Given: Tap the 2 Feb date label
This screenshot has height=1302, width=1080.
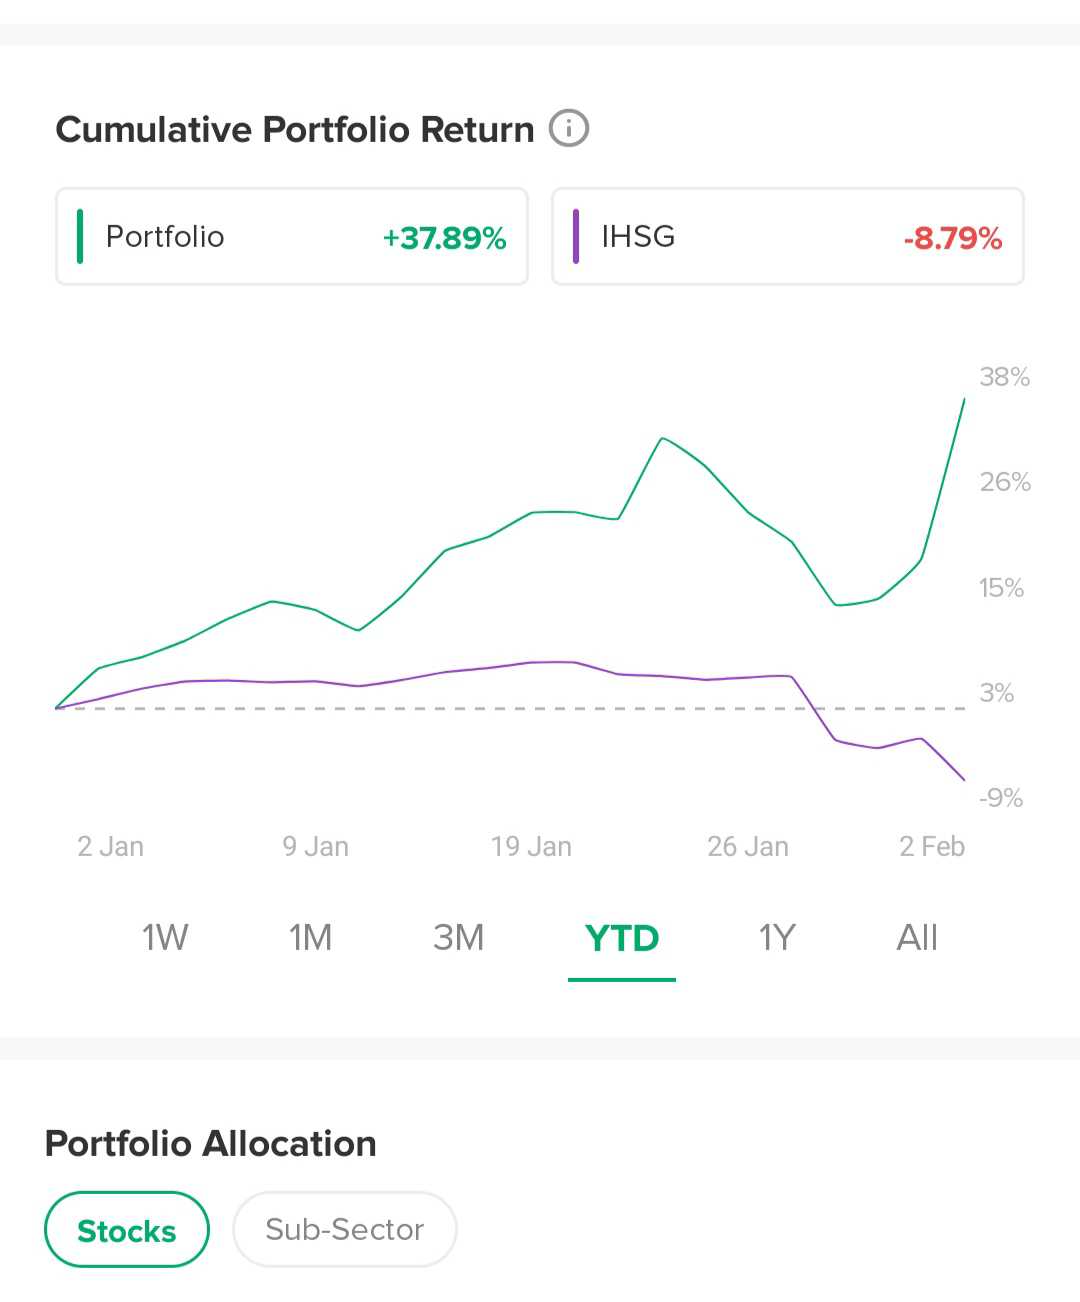Looking at the screenshot, I should 931,847.
